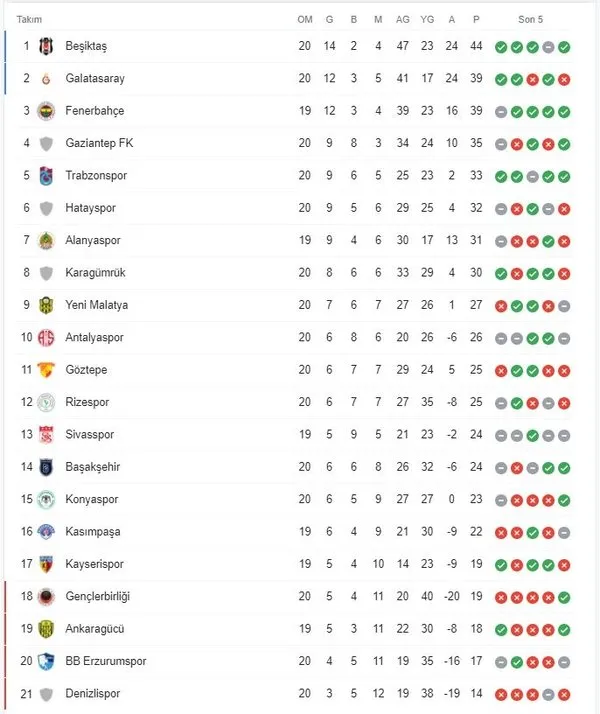This screenshot has width=600, height=714.
Task: Click the Başakşehir club emblem
Action: coord(45,467)
